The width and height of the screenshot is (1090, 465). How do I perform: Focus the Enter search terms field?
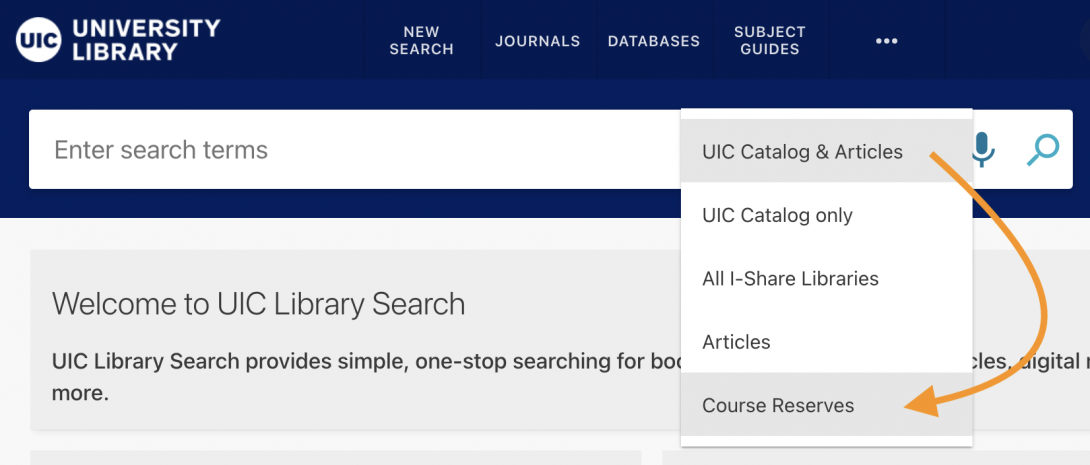click(355, 149)
